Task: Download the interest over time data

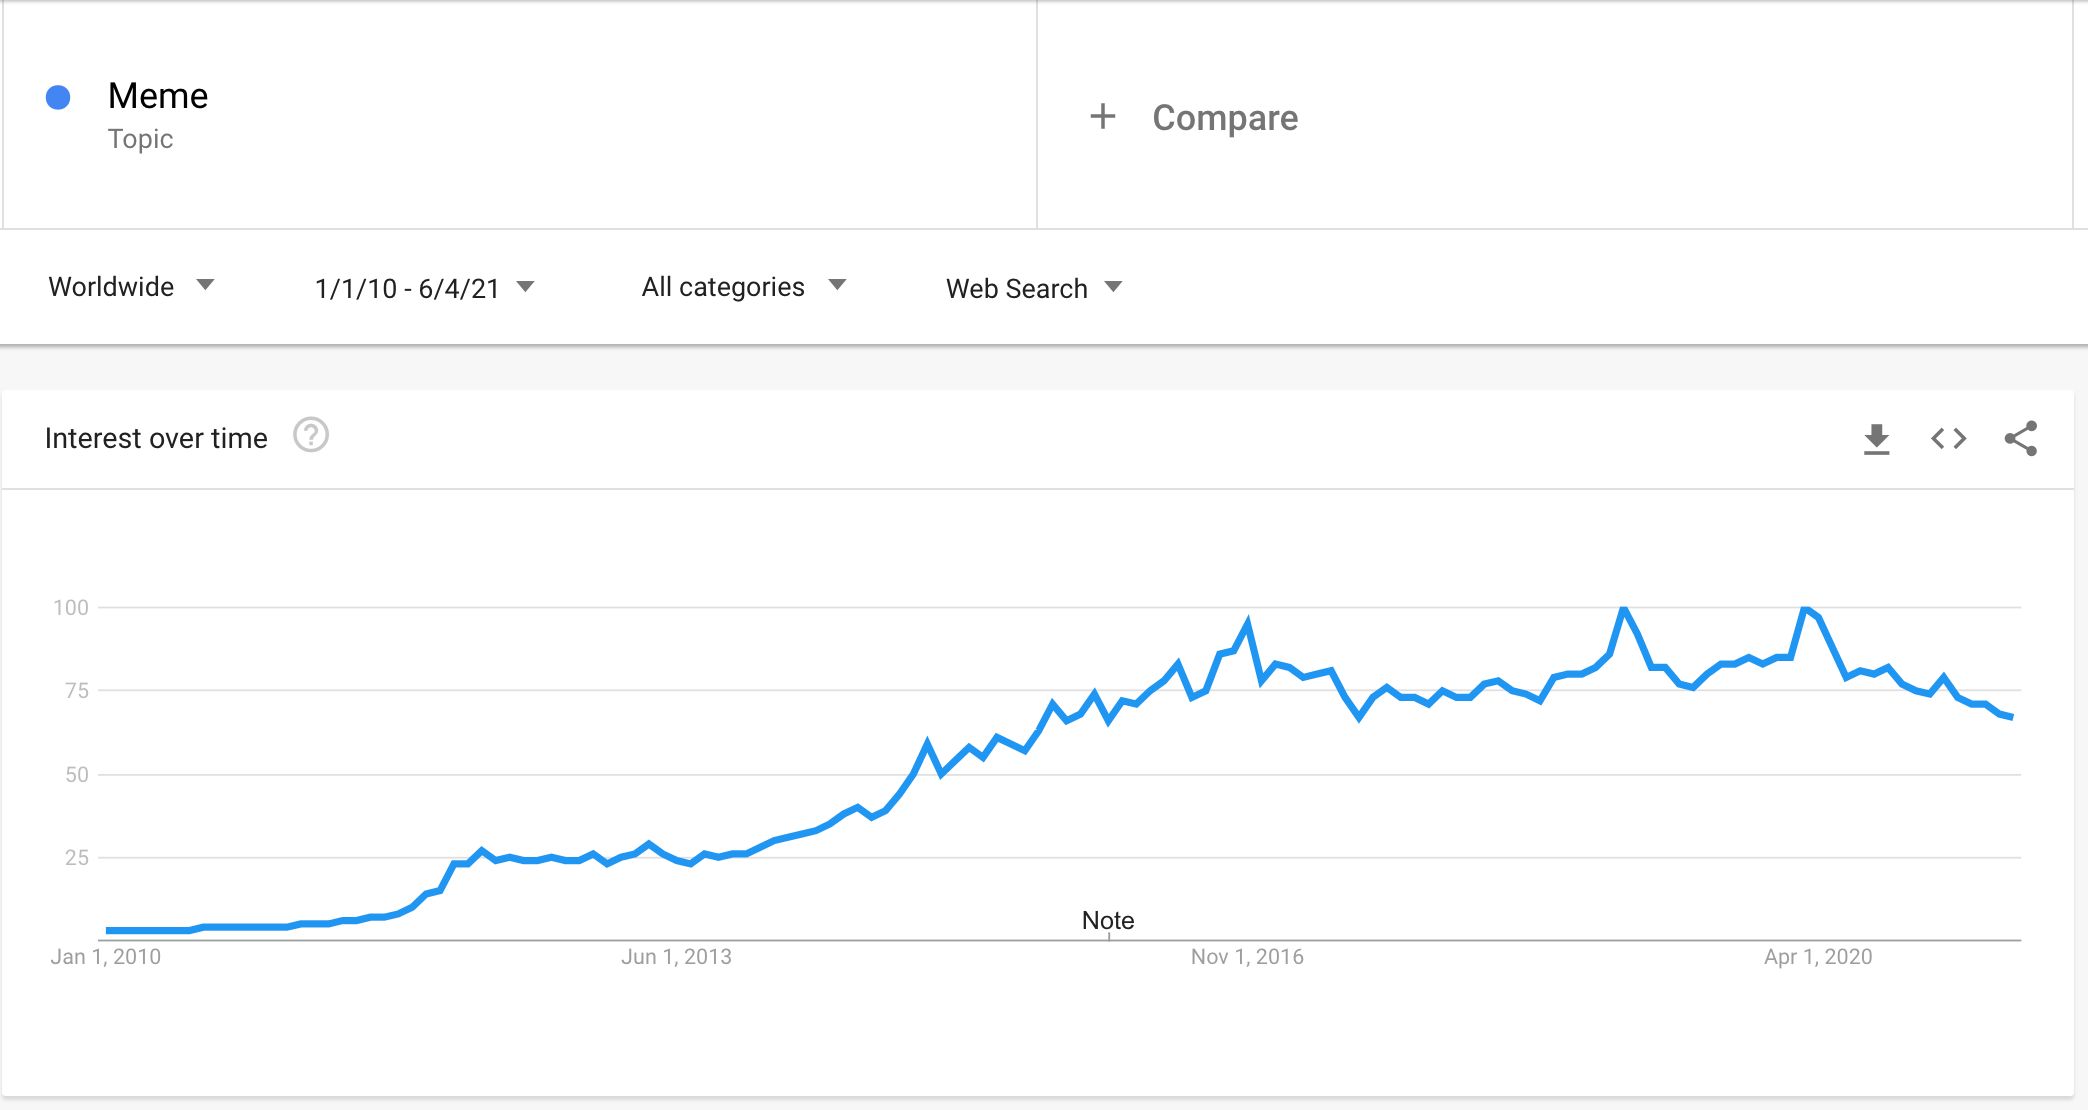Action: 1876,439
